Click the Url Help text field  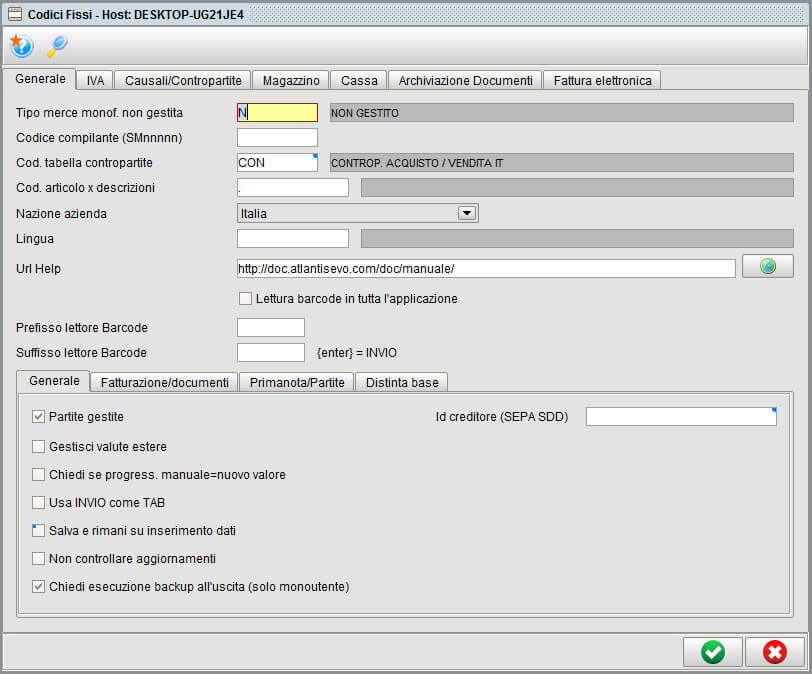pos(485,268)
